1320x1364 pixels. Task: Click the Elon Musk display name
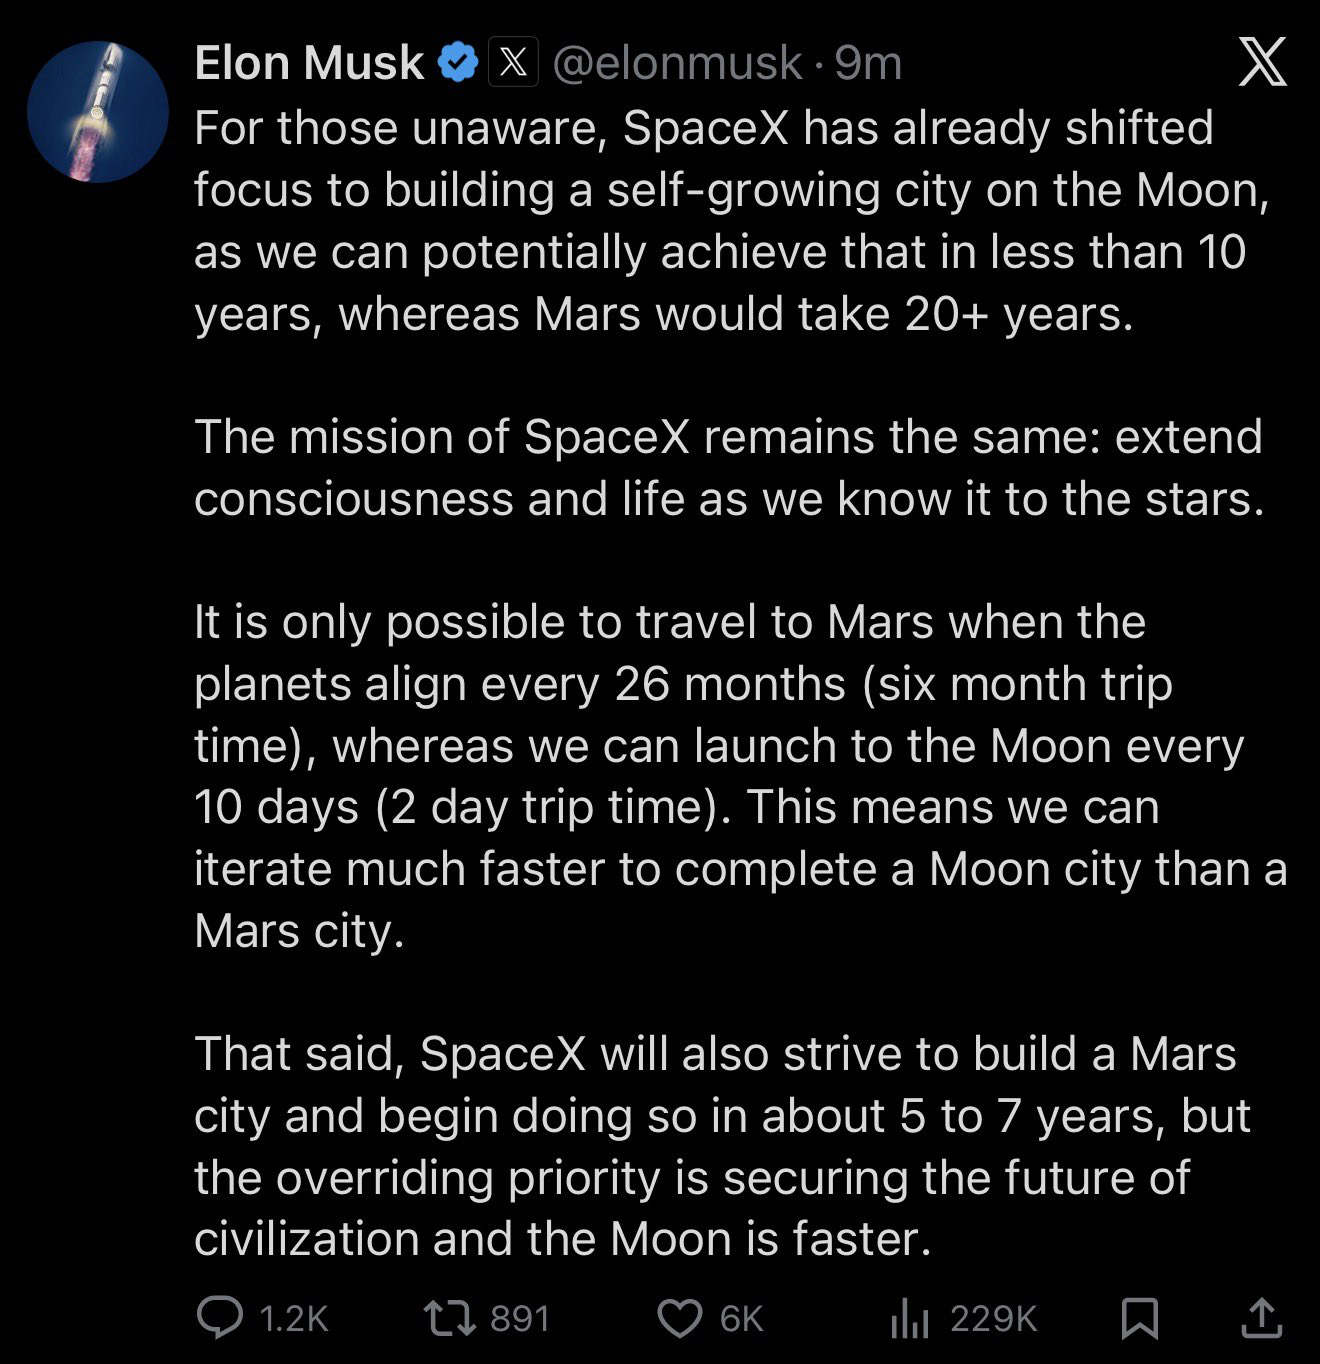(x=308, y=63)
